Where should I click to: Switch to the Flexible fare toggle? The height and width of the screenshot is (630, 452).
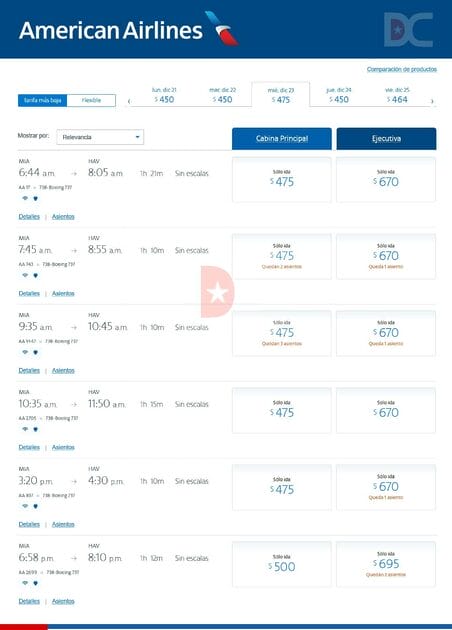click(91, 100)
